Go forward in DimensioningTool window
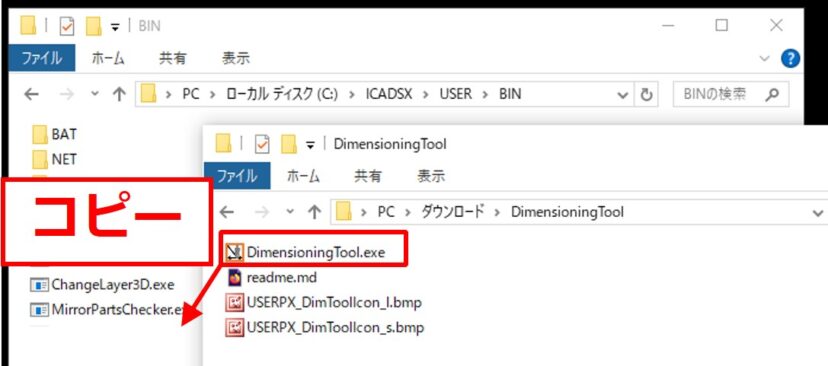 click(x=262, y=212)
